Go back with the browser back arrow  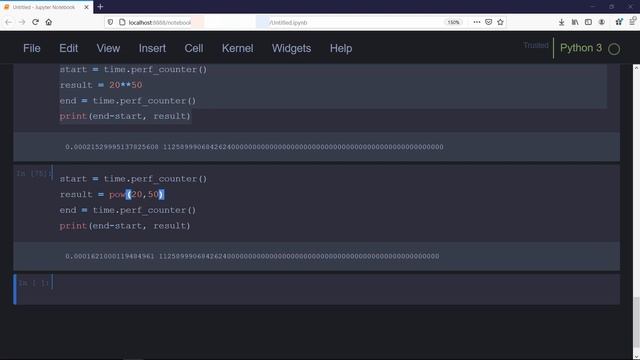click(9, 22)
